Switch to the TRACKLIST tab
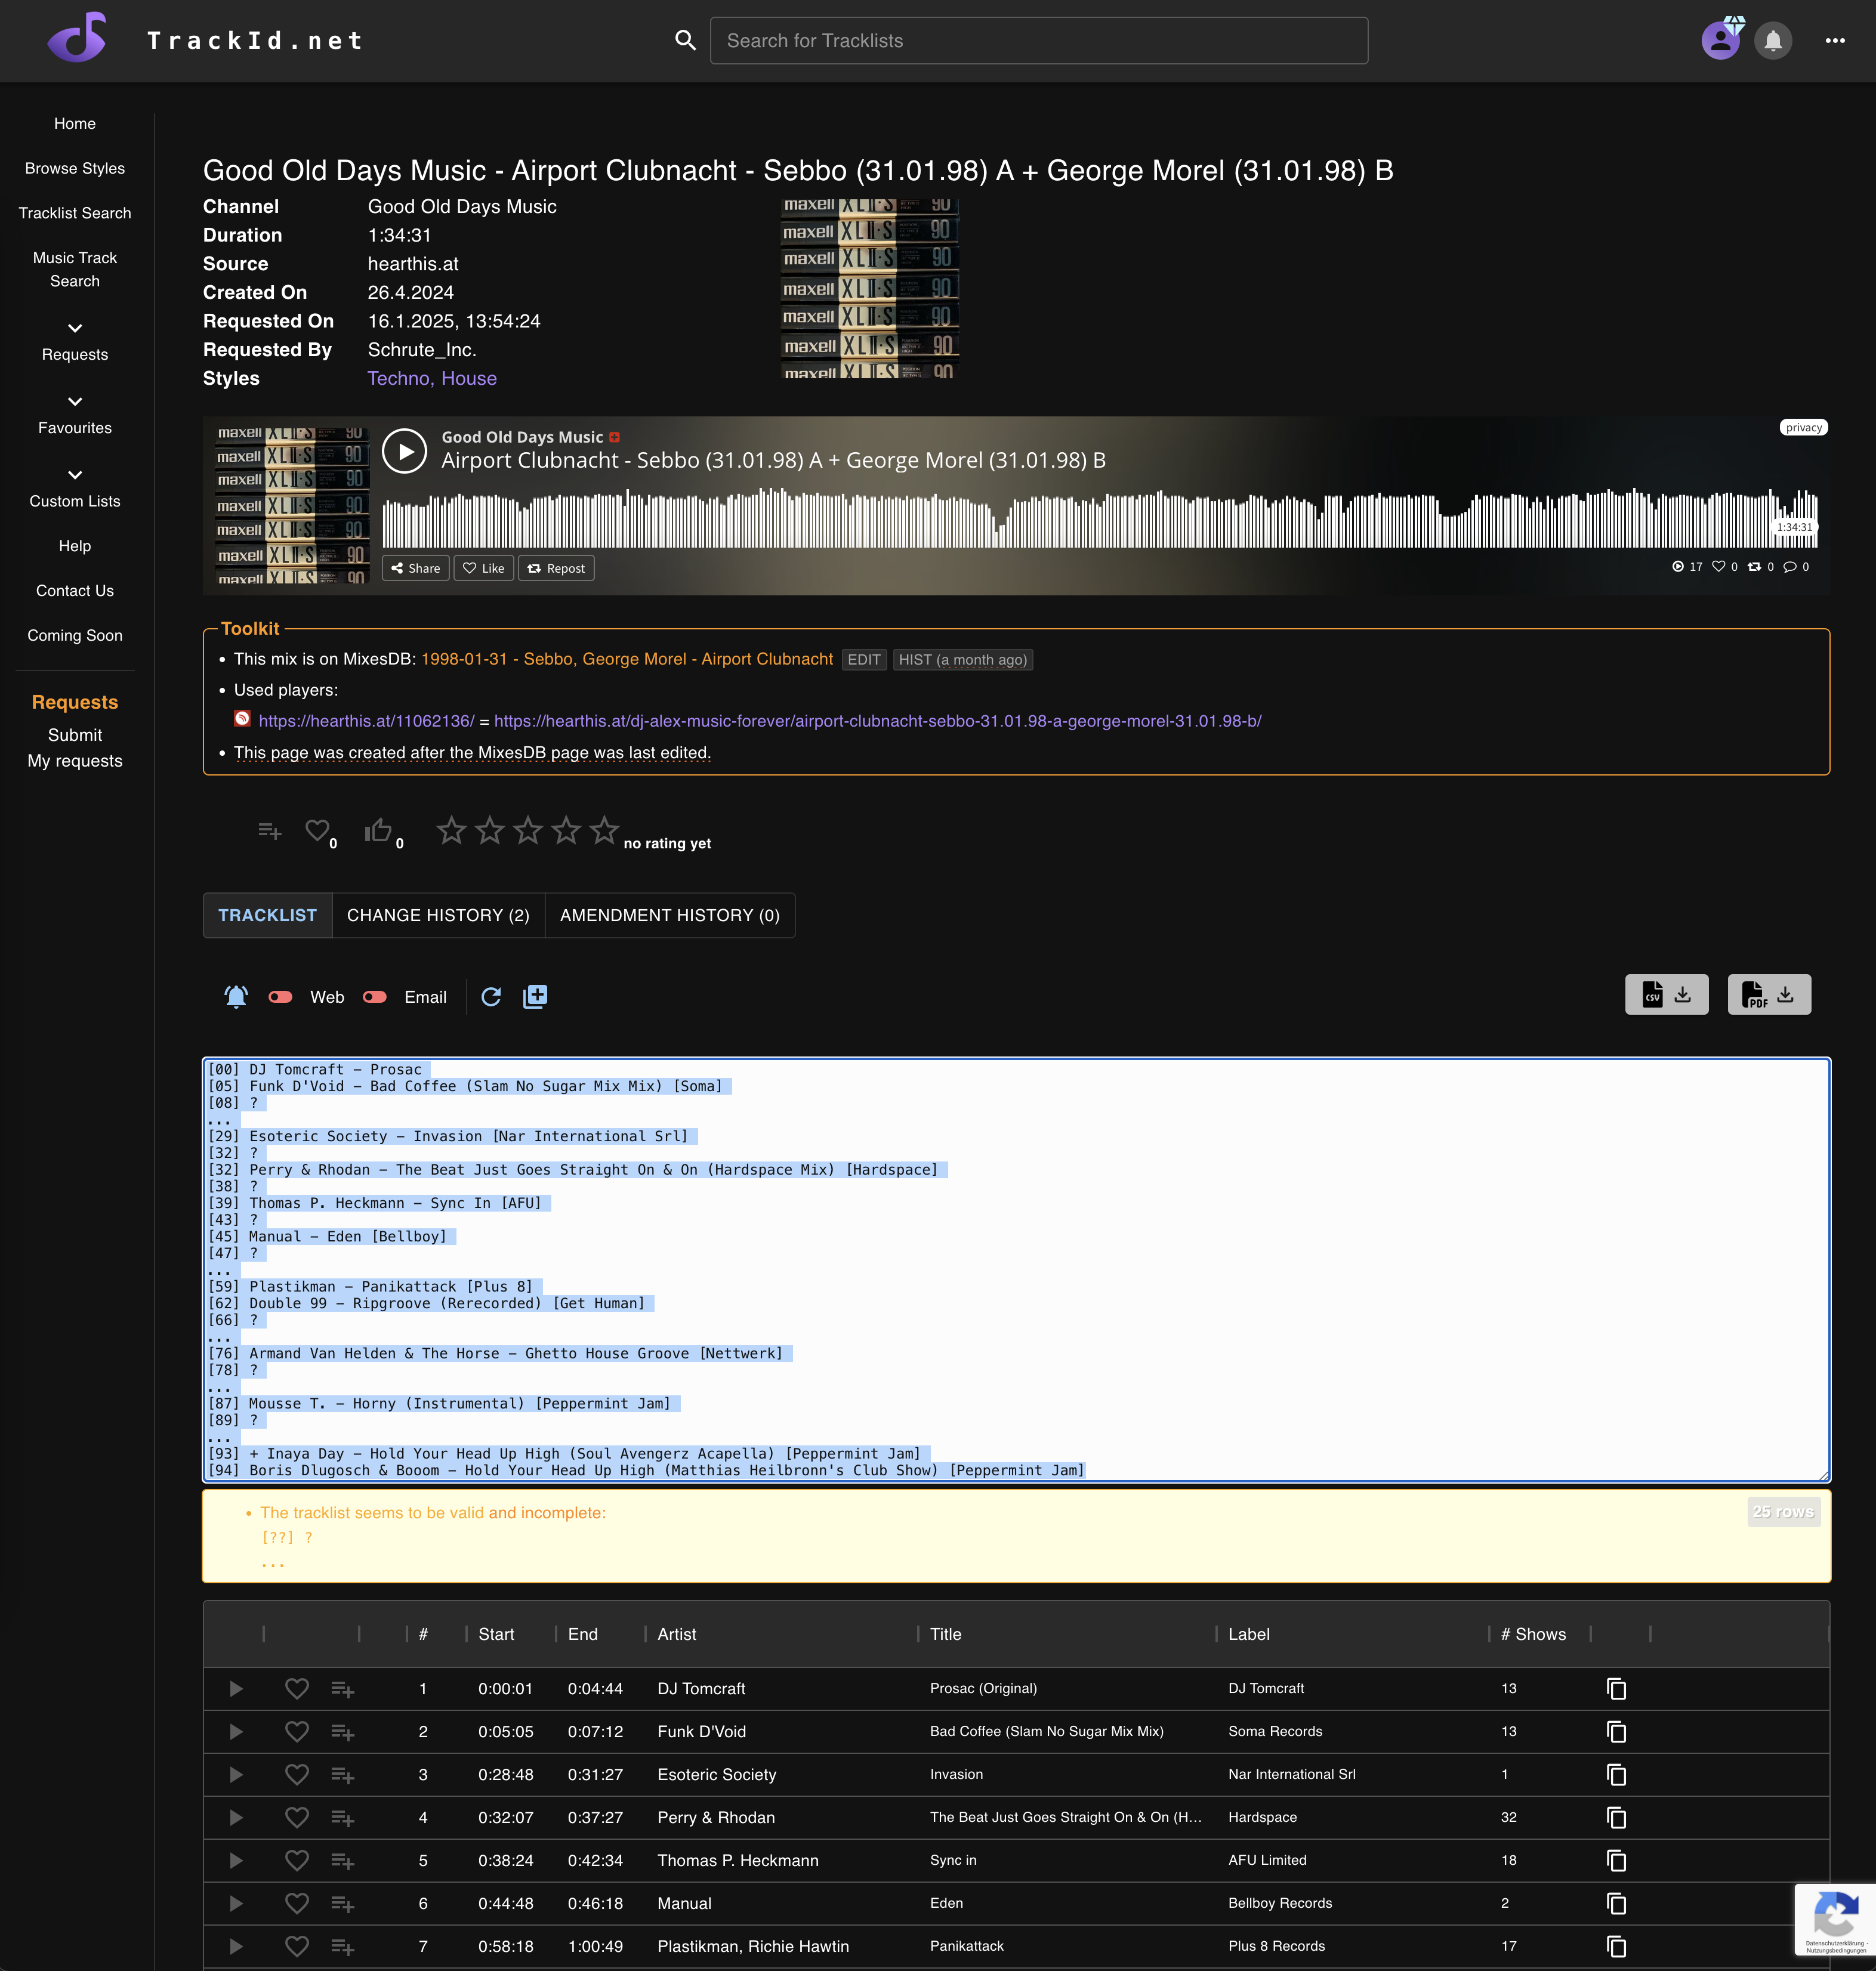 click(267, 915)
